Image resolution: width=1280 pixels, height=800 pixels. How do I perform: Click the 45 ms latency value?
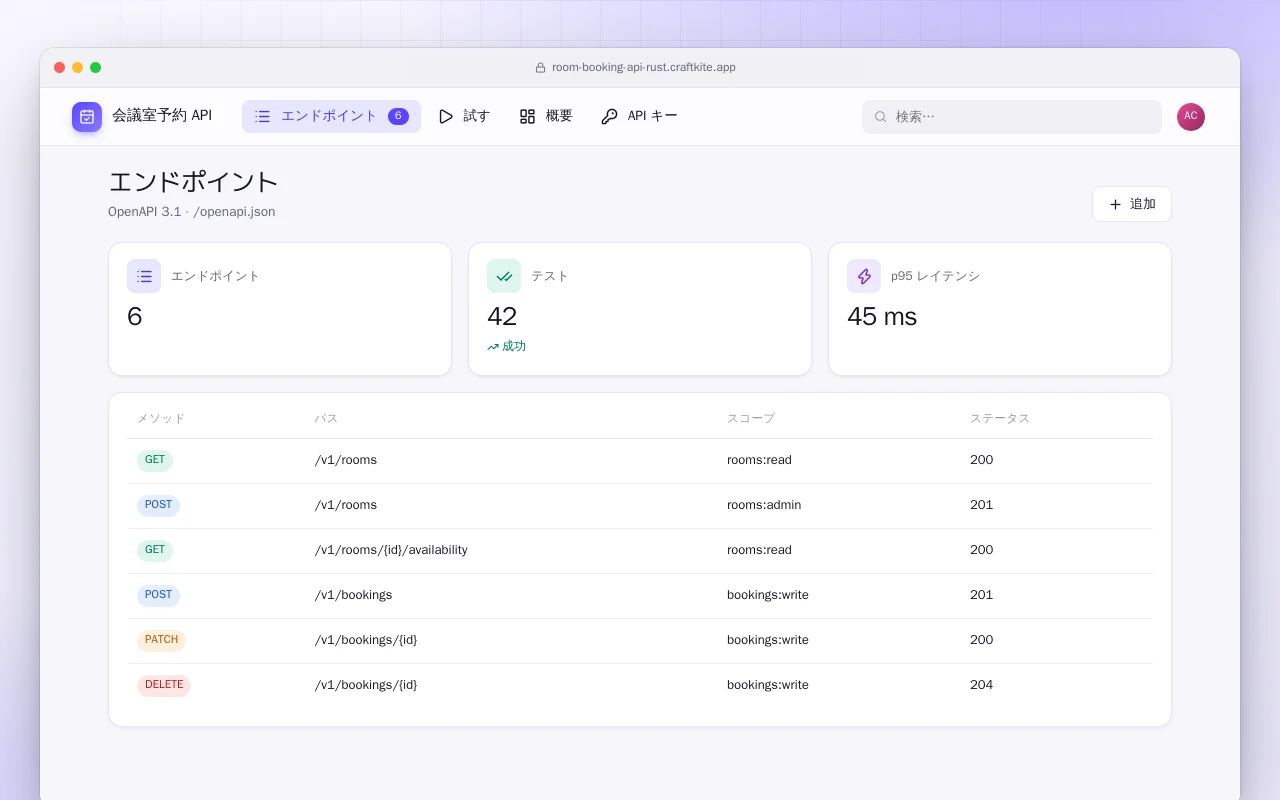click(882, 317)
